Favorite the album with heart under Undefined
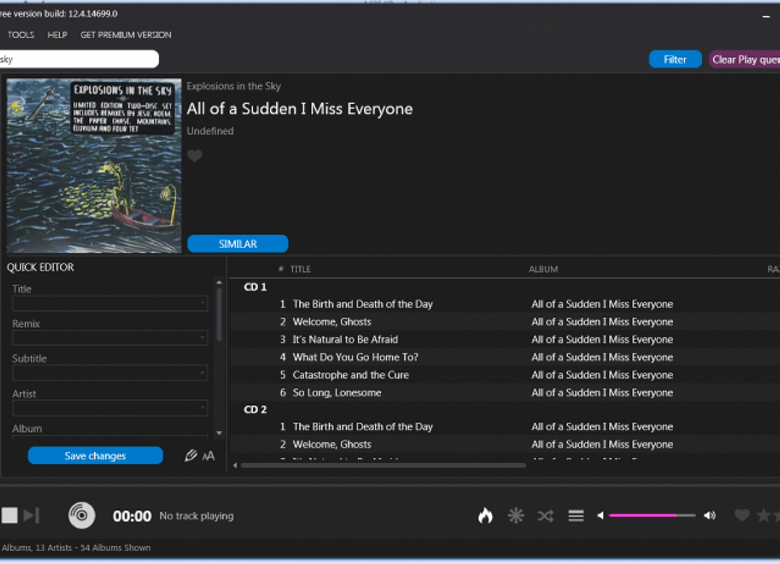The image size is (780, 564). click(x=195, y=156)
